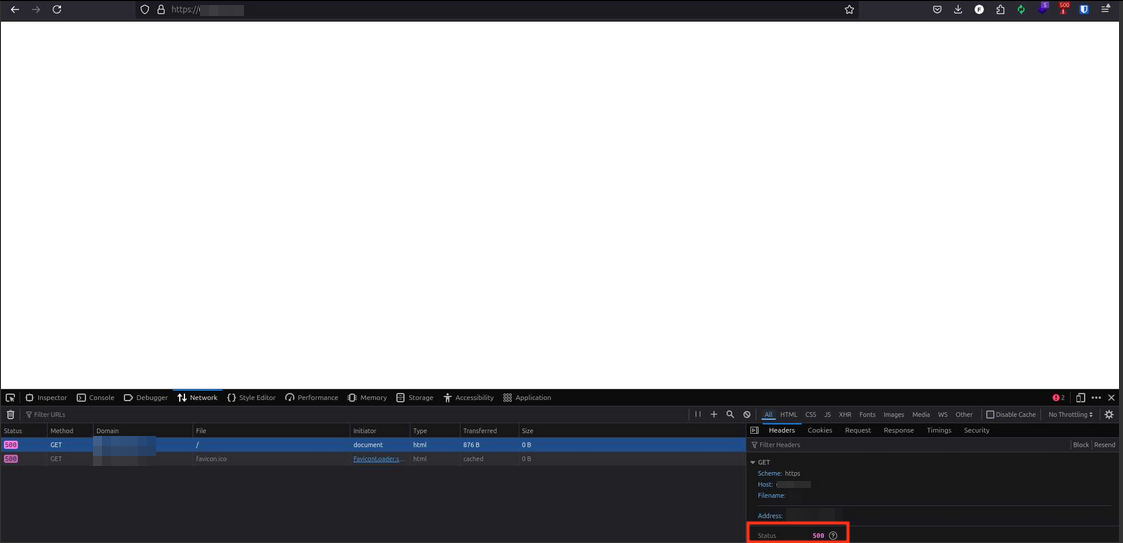Search network requests with magnifier icon
The width and height of the screenshot is (1123, 543).
[730, 415]
